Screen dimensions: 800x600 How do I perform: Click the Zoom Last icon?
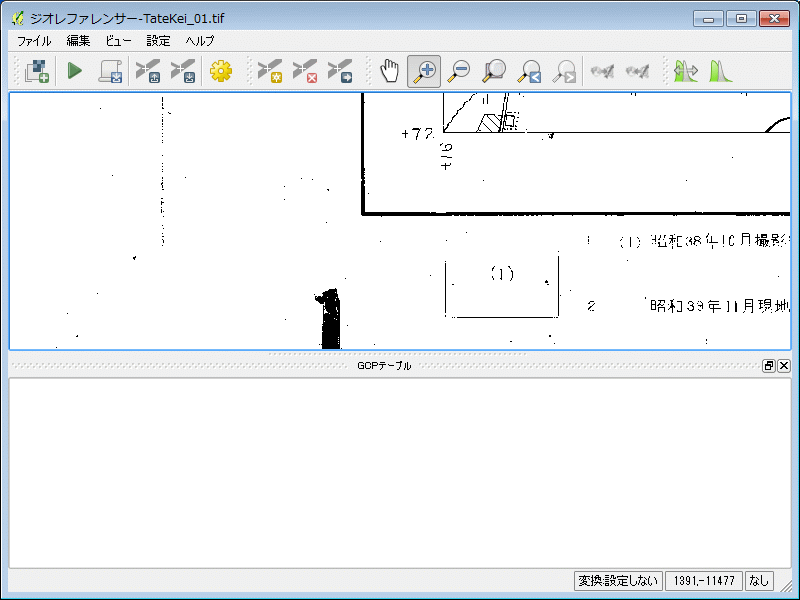(x=529, y=71)
